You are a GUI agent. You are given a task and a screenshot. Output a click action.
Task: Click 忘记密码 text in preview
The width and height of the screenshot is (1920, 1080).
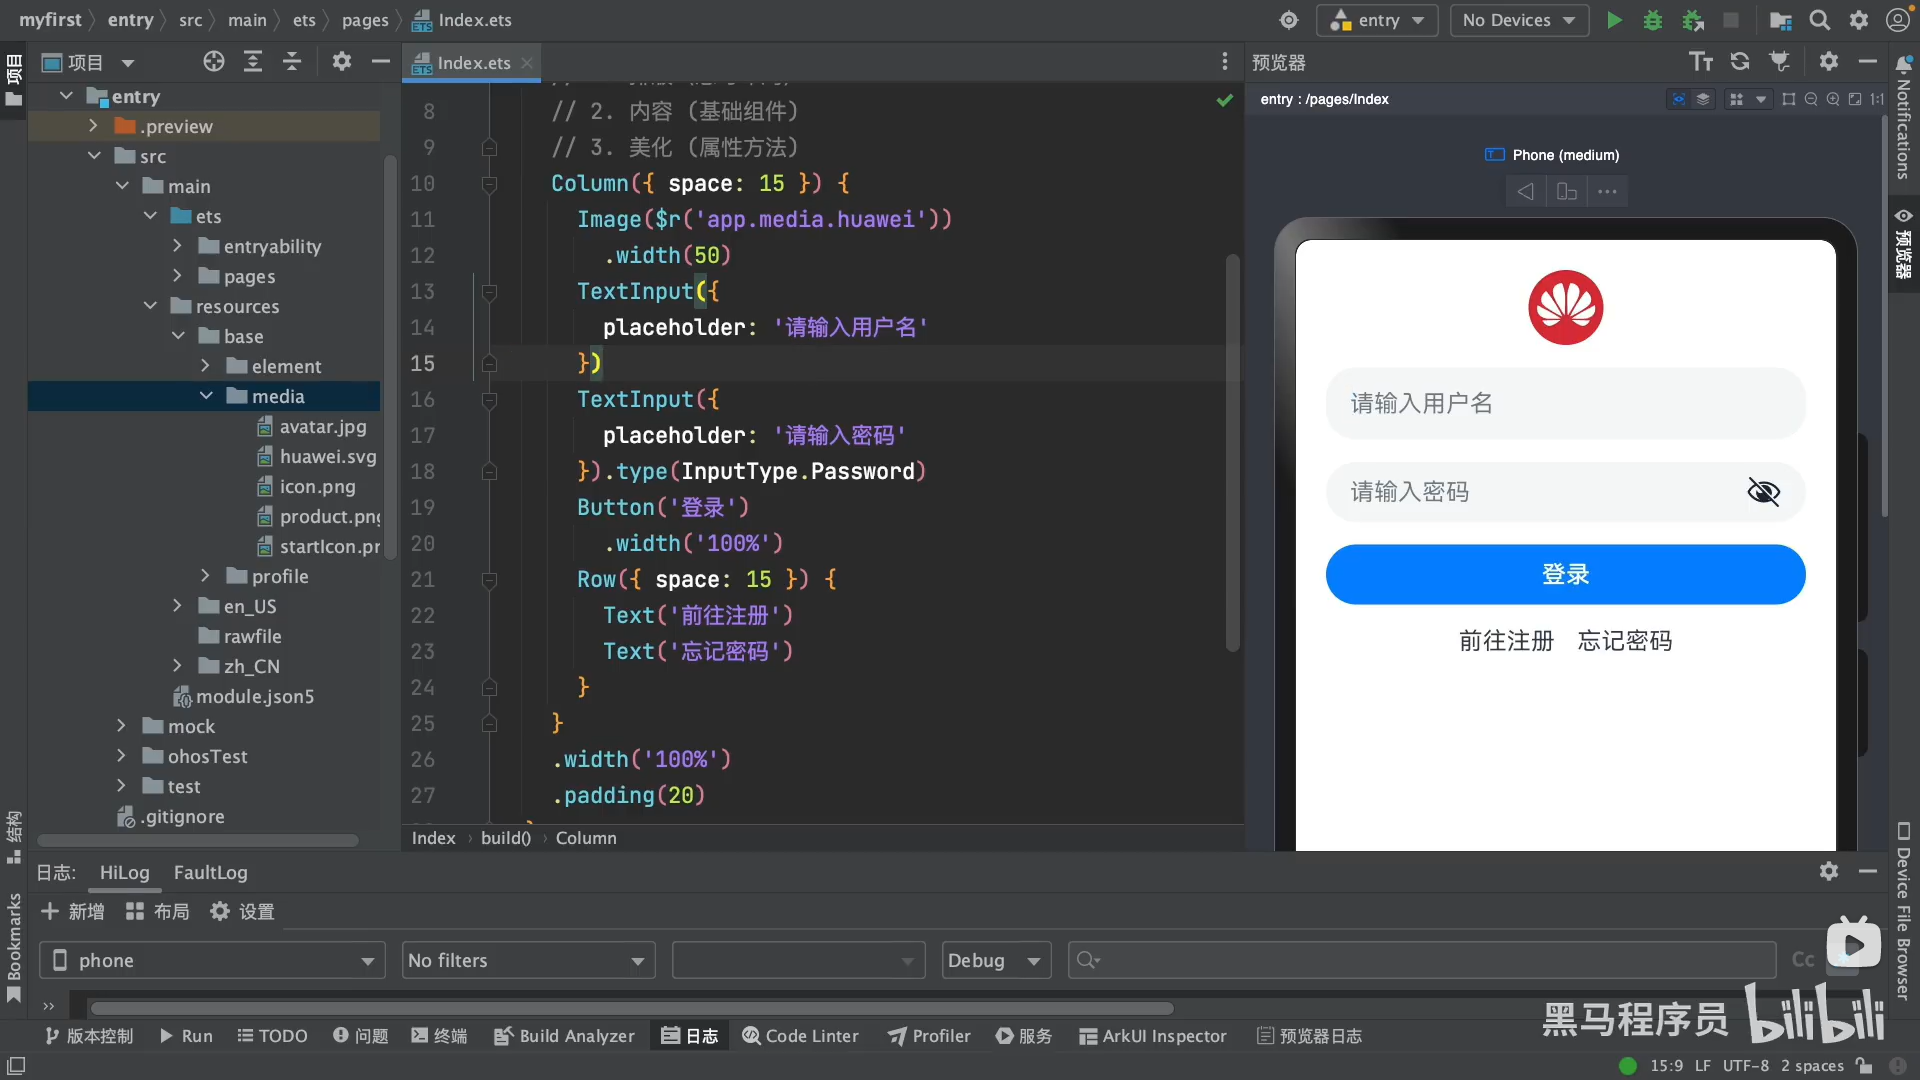(1625, 641)
